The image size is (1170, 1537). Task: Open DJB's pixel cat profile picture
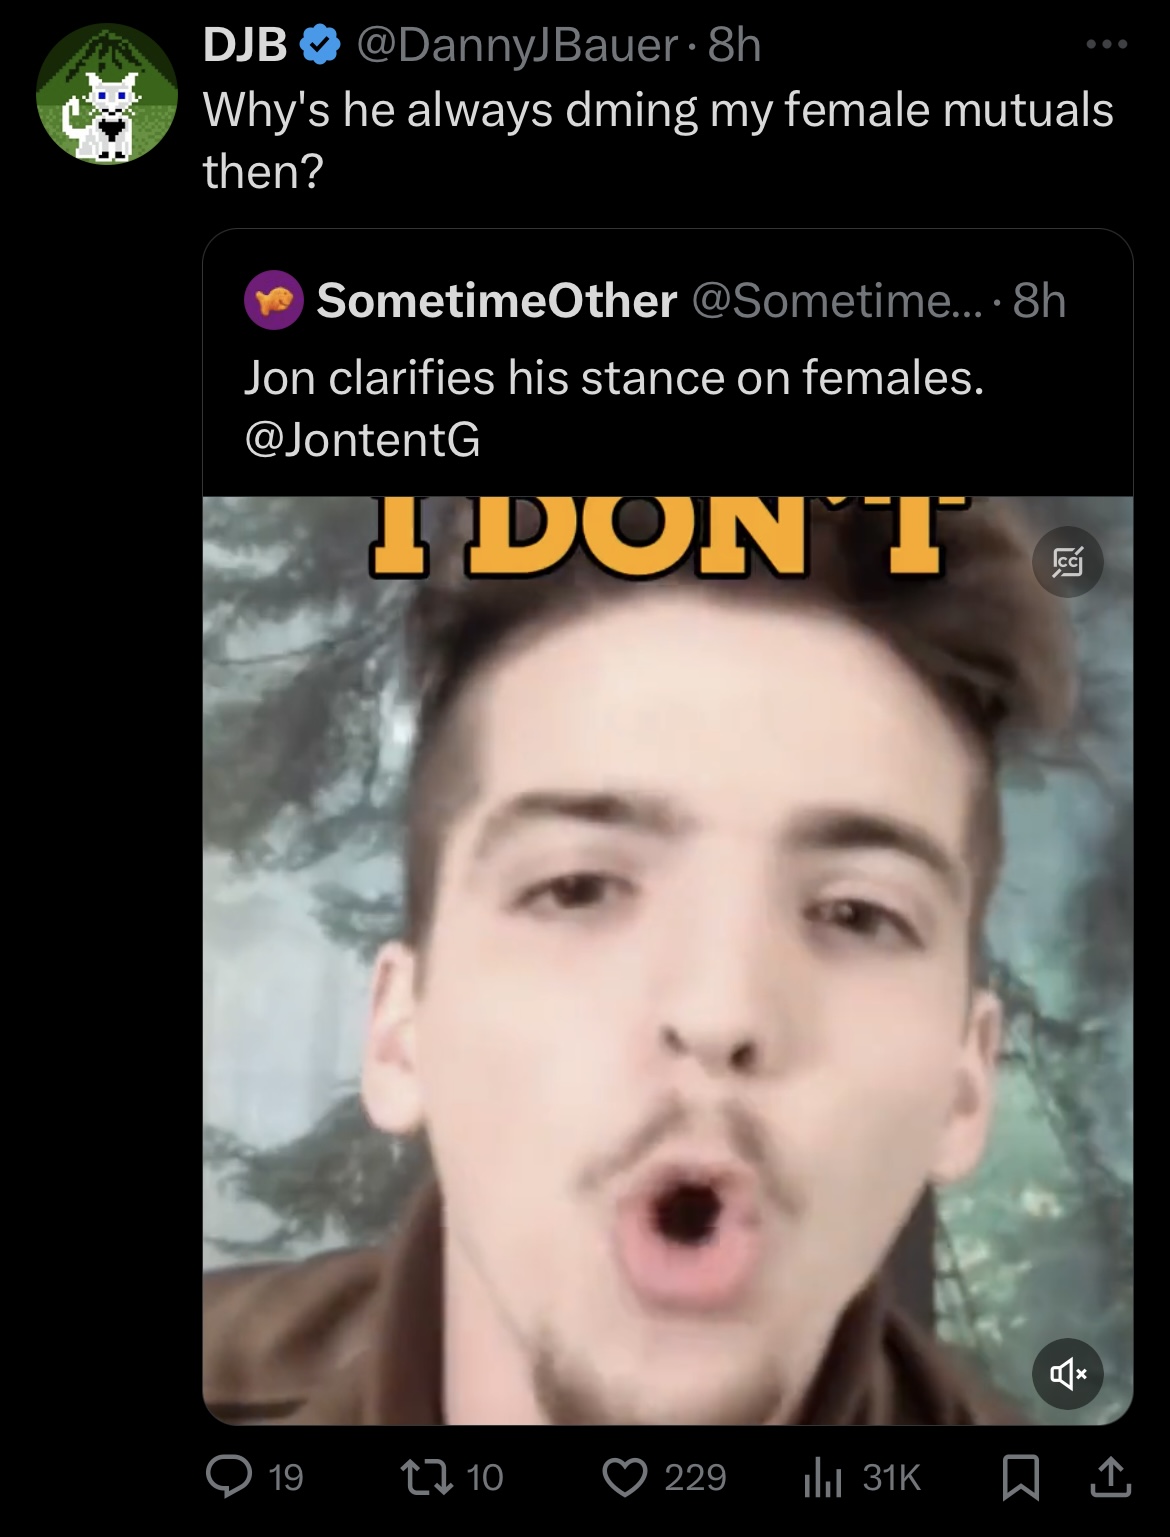[107, 93]
